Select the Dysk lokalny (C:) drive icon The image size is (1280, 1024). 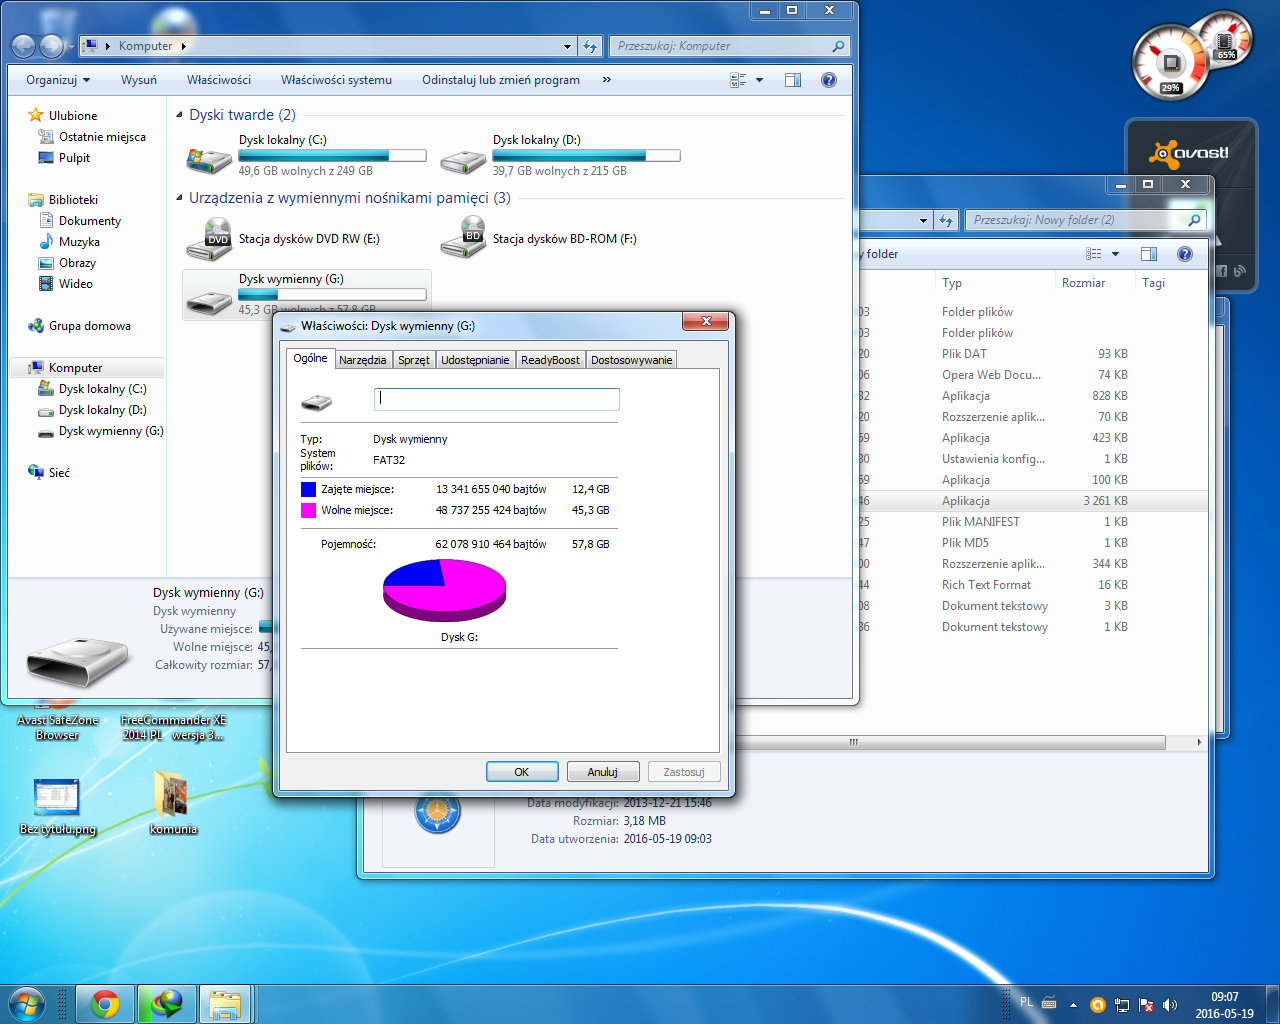tap(209, 160)
